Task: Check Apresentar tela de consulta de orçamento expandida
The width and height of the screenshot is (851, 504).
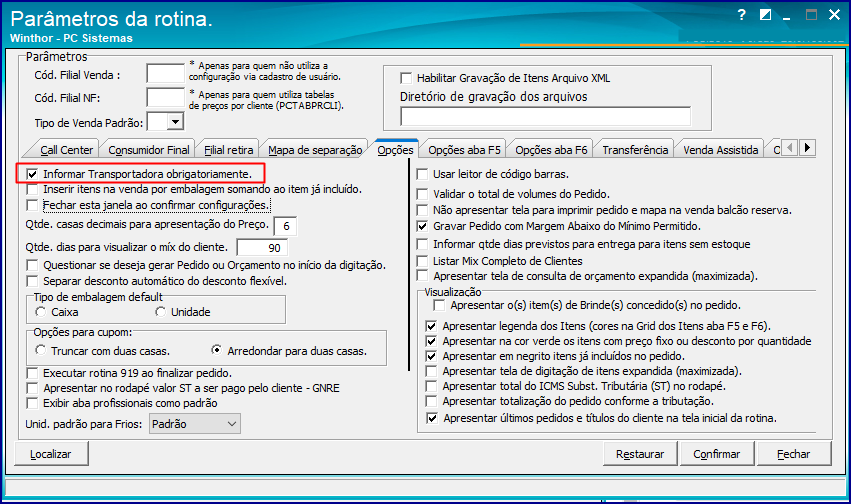Action: 422,276
